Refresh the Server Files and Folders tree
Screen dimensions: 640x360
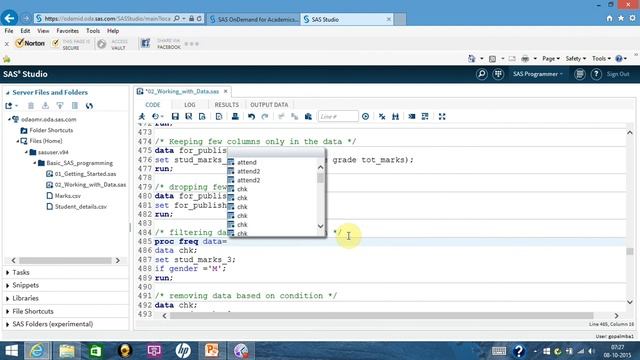click(89, 106)
